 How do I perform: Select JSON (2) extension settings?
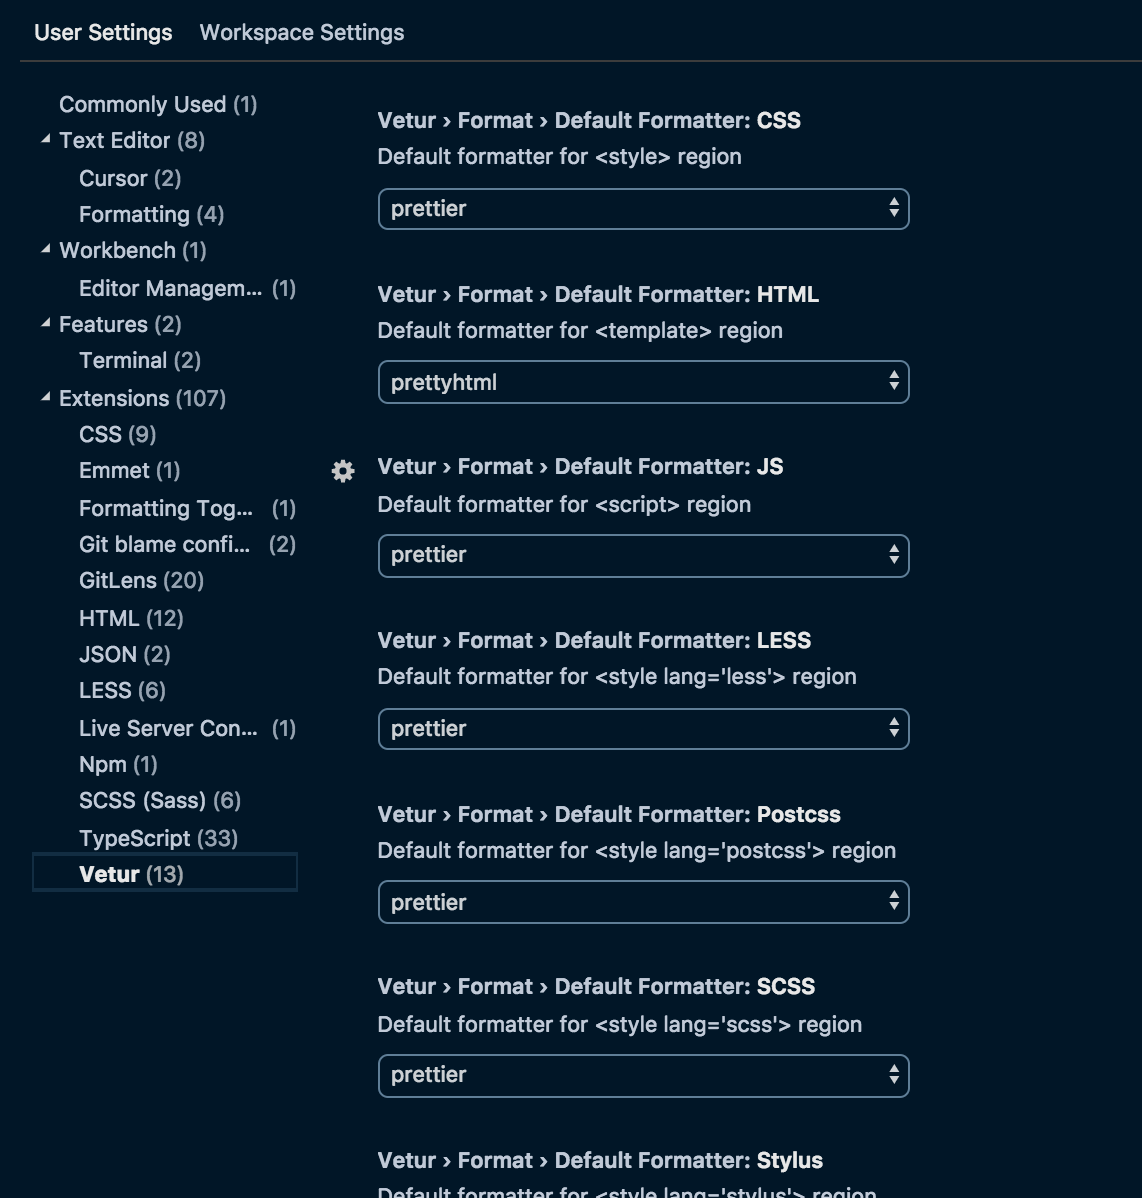point(125,655)
